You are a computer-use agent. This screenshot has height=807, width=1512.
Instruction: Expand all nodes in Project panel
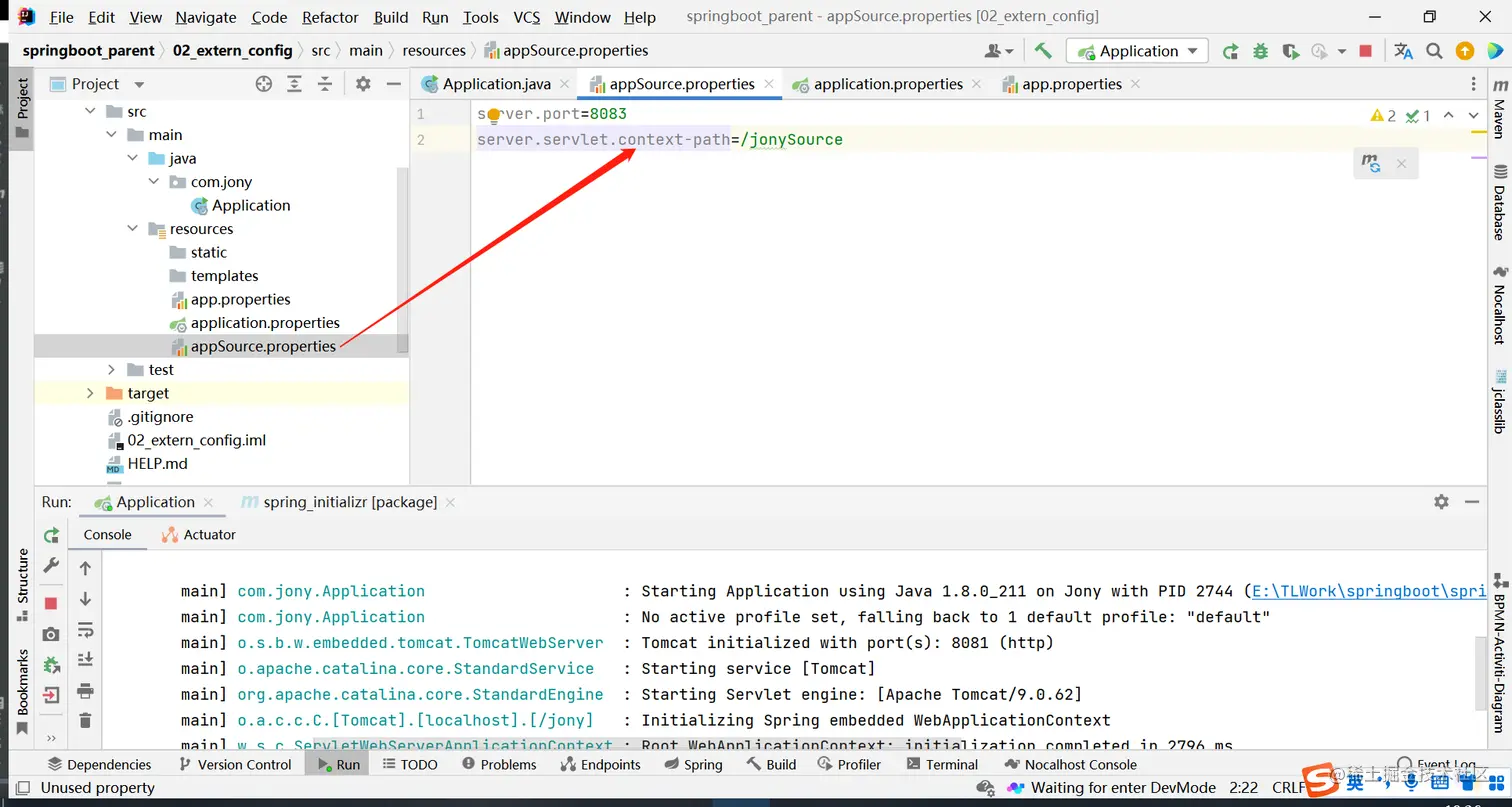(294, 84)
